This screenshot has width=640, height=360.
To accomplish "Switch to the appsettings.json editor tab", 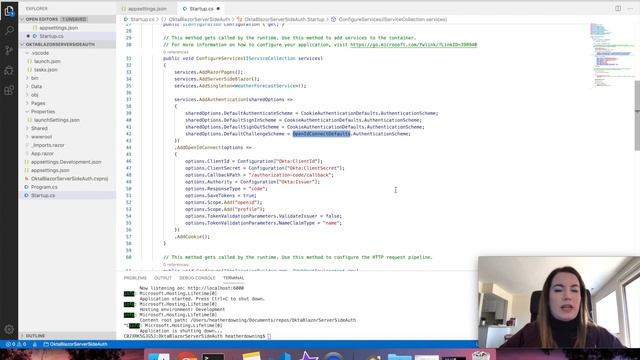I will click(x=147, y=9).
